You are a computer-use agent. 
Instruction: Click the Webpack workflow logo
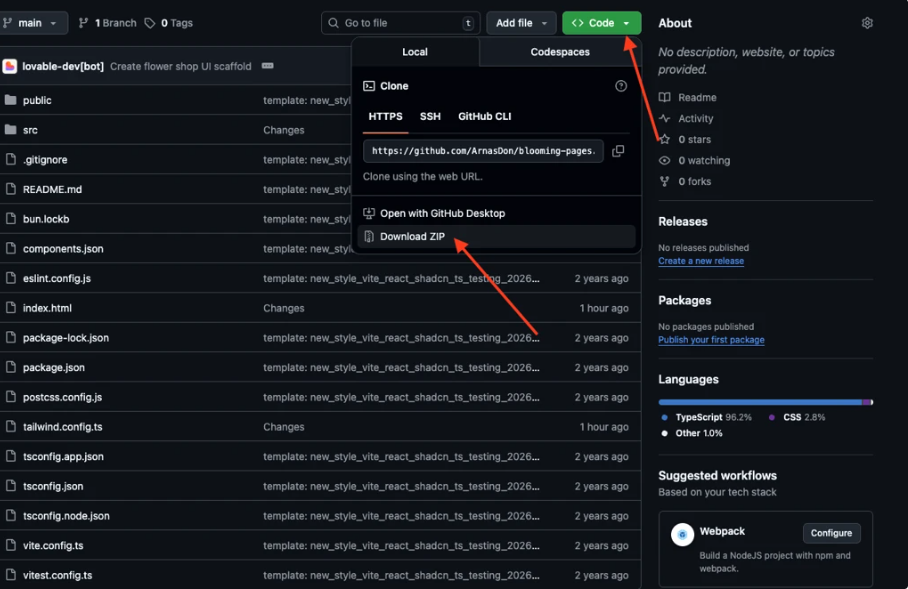(683, 535)
